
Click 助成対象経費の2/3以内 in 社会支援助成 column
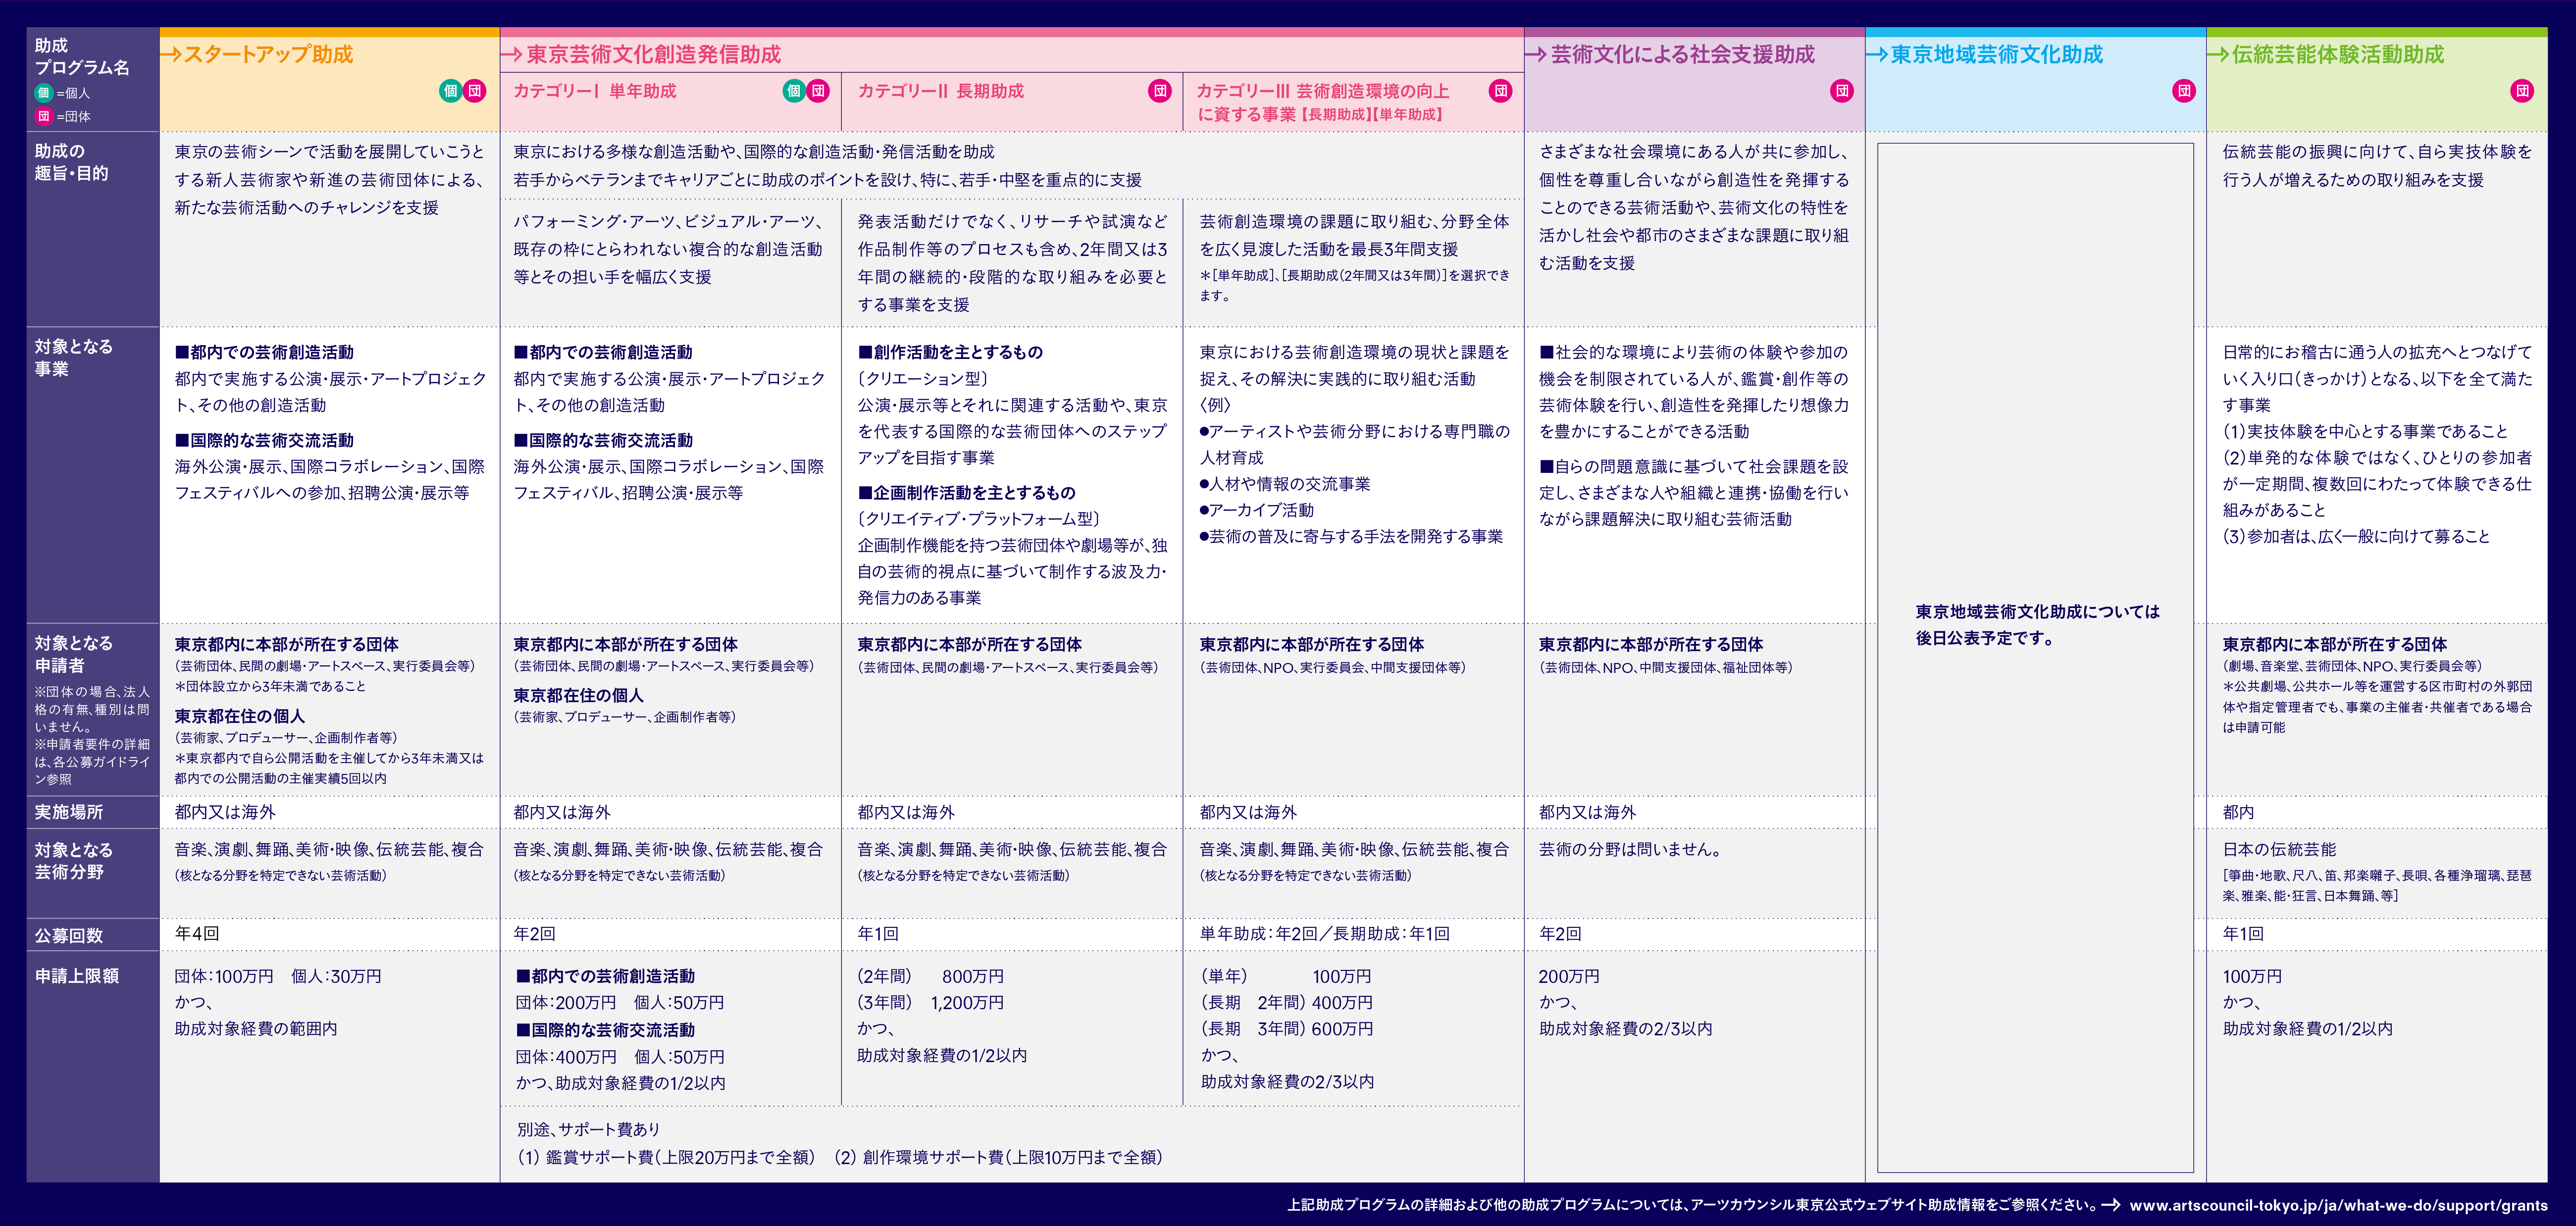(x=1625, y=1028)
